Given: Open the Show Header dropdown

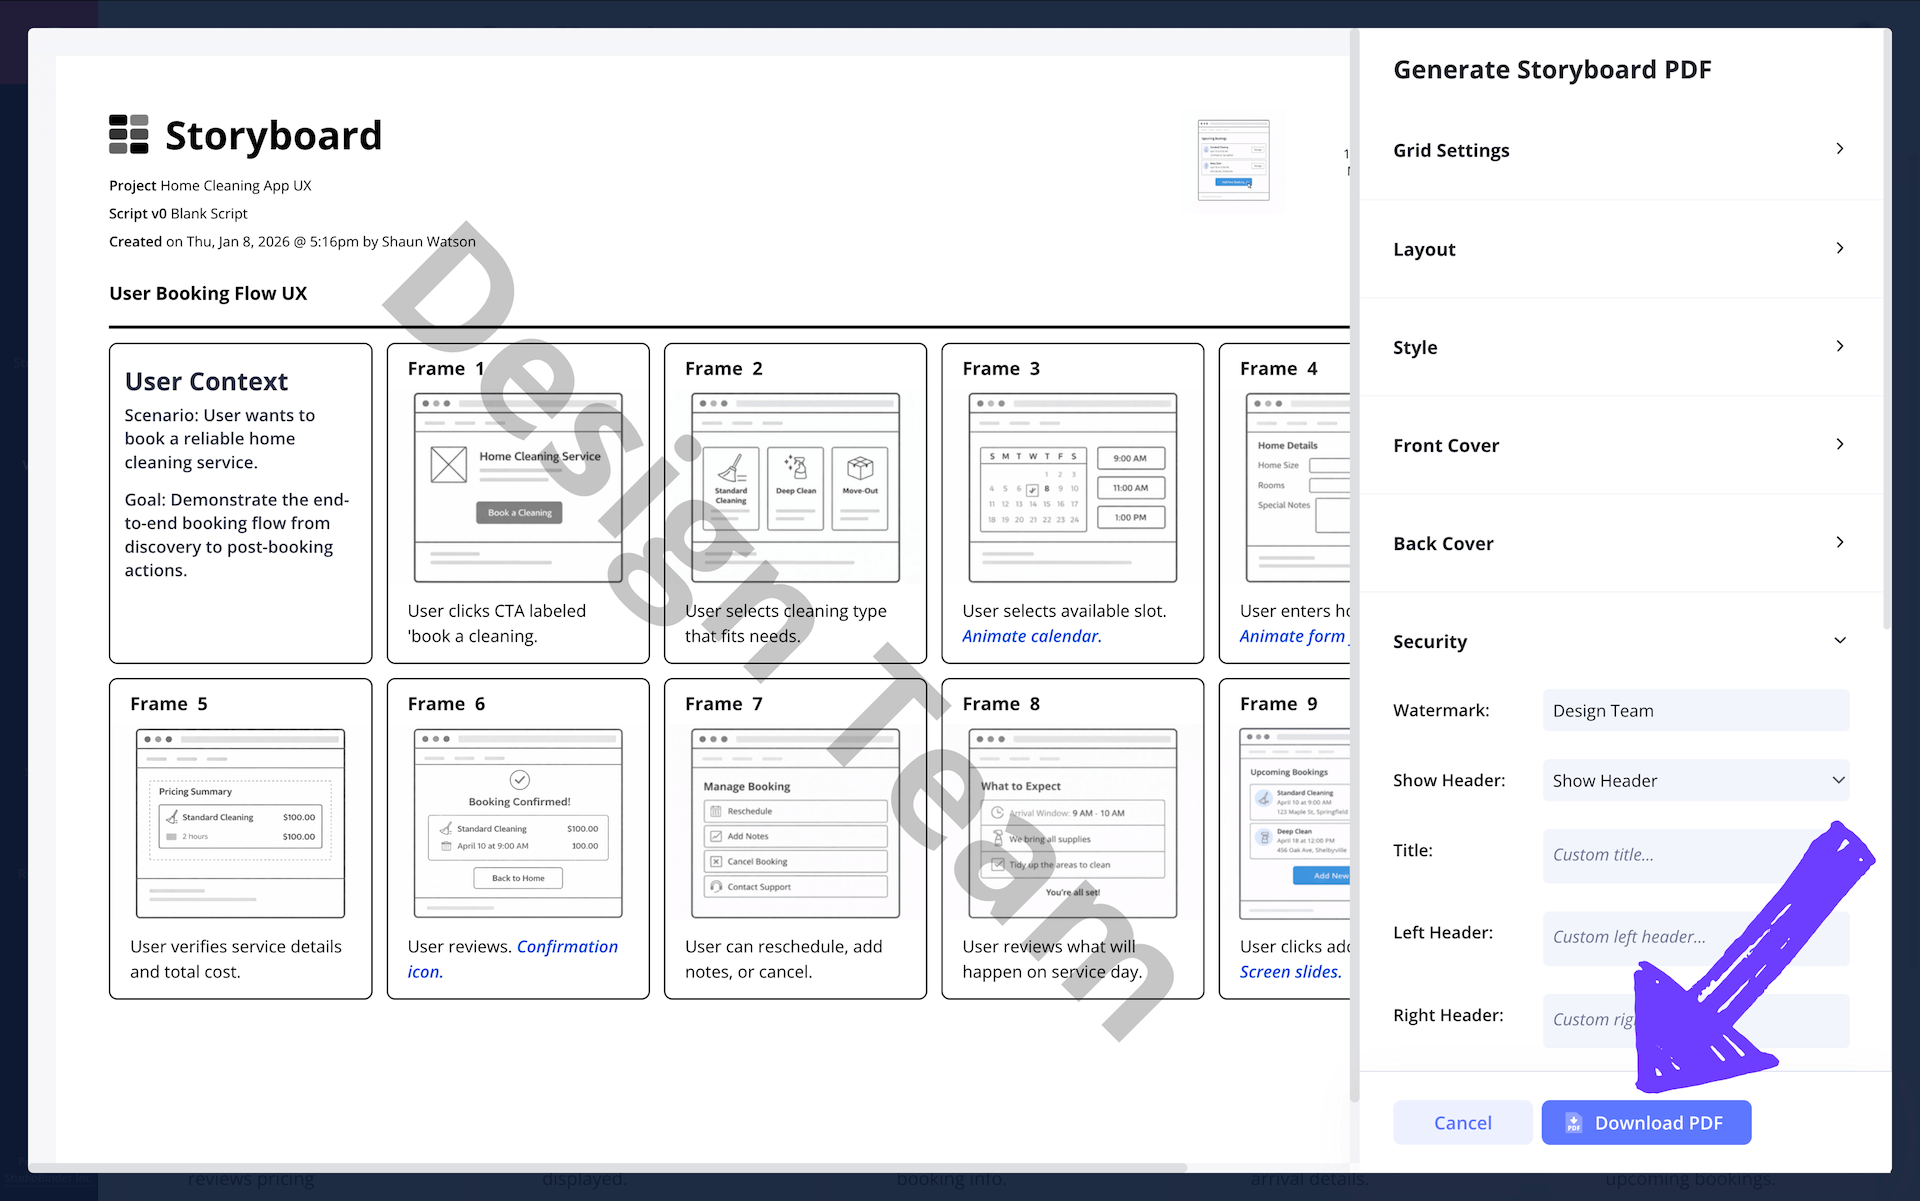Looking at the screenshot, I should 1694,780.
